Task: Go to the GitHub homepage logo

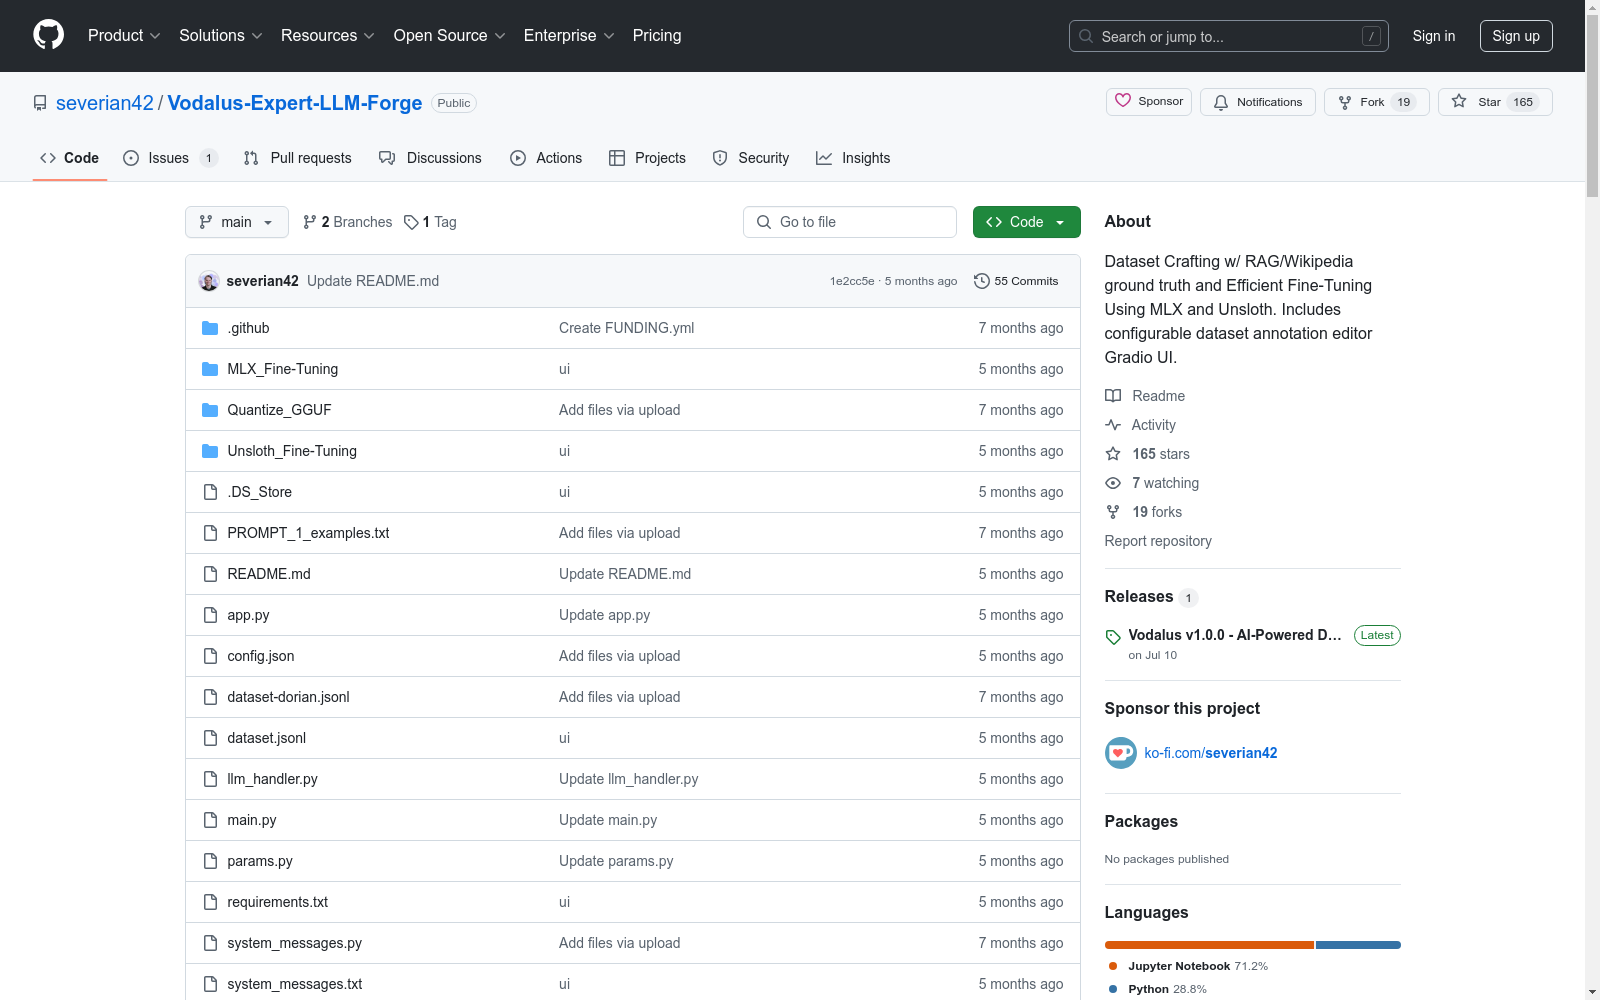Action: pos(48,35)
